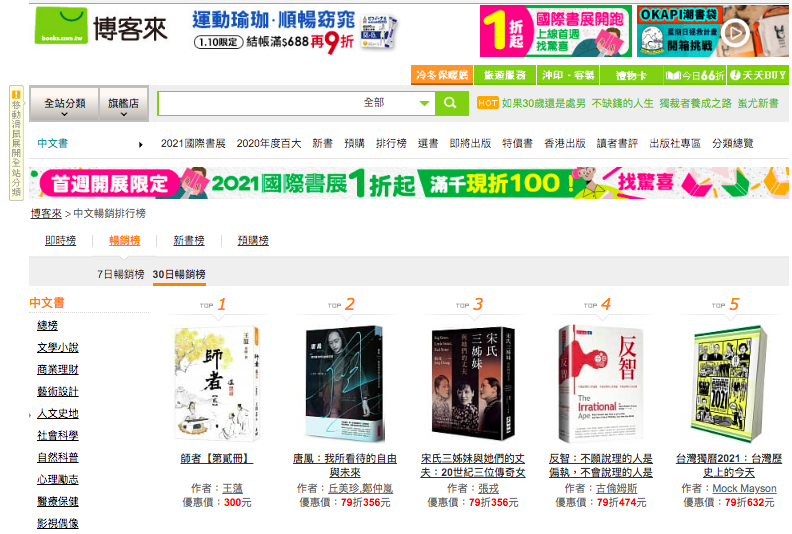Click the green magnifier search button
Viewport: 792px width, 534px height.
point(451,104)
